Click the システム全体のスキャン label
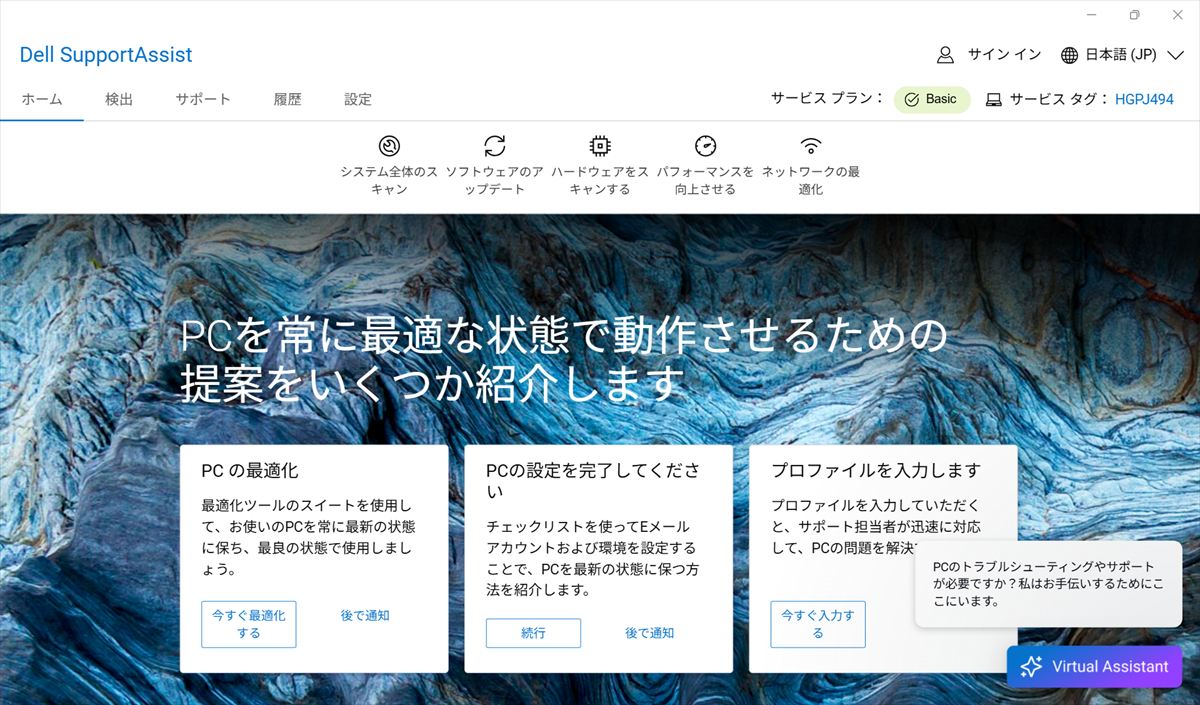Viewport: 1200px width, 705px height. [x=389, y=181]
